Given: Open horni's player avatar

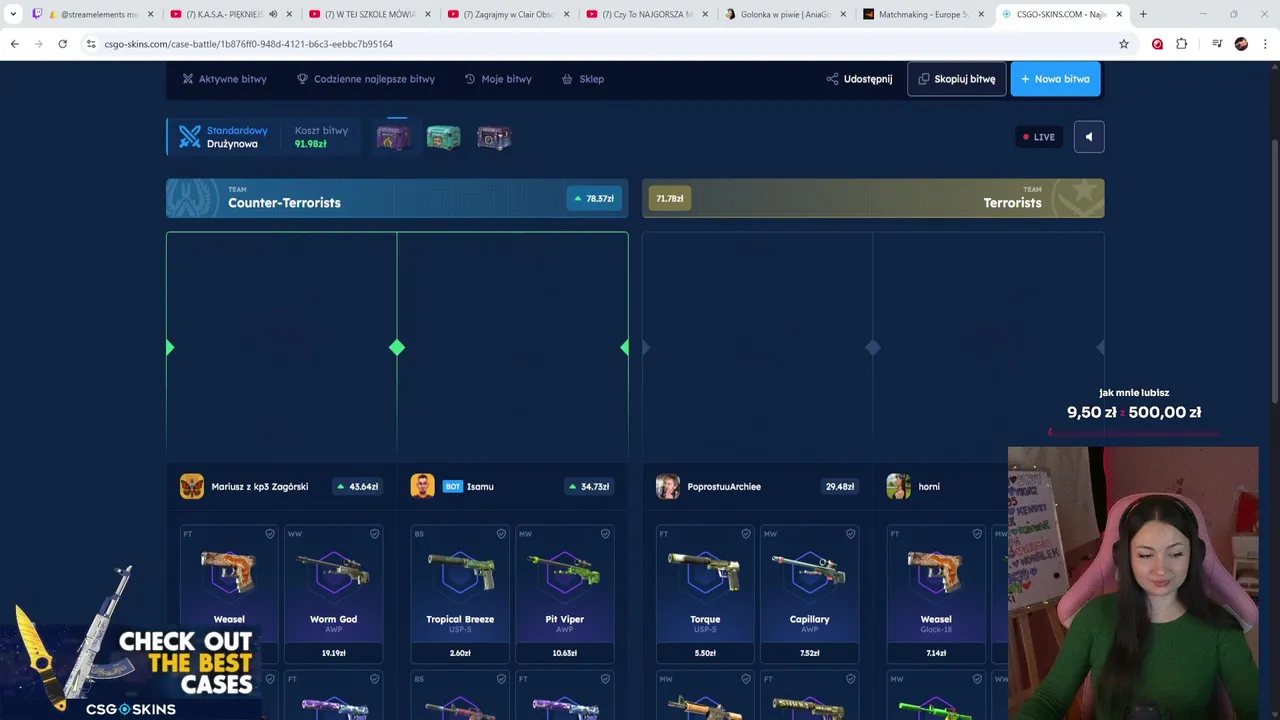Looking at the screenshot, I should (898, 486).
